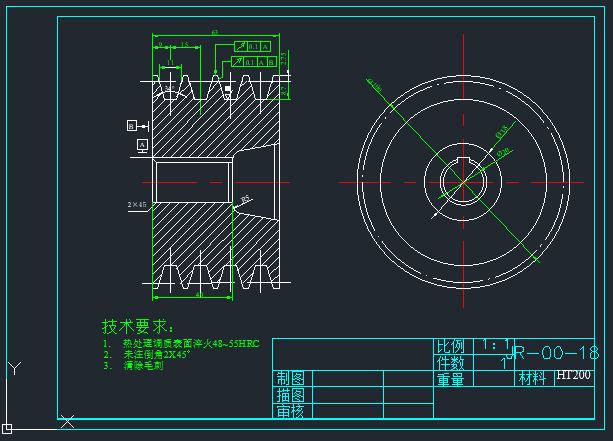The image size is (613, 441).
Task: Click empty name cell beside 制图
Action: coord(348,378)
